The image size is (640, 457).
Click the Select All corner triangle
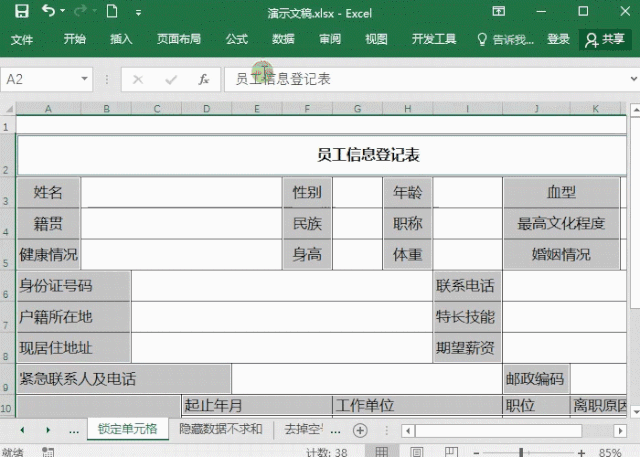(9, 109)
